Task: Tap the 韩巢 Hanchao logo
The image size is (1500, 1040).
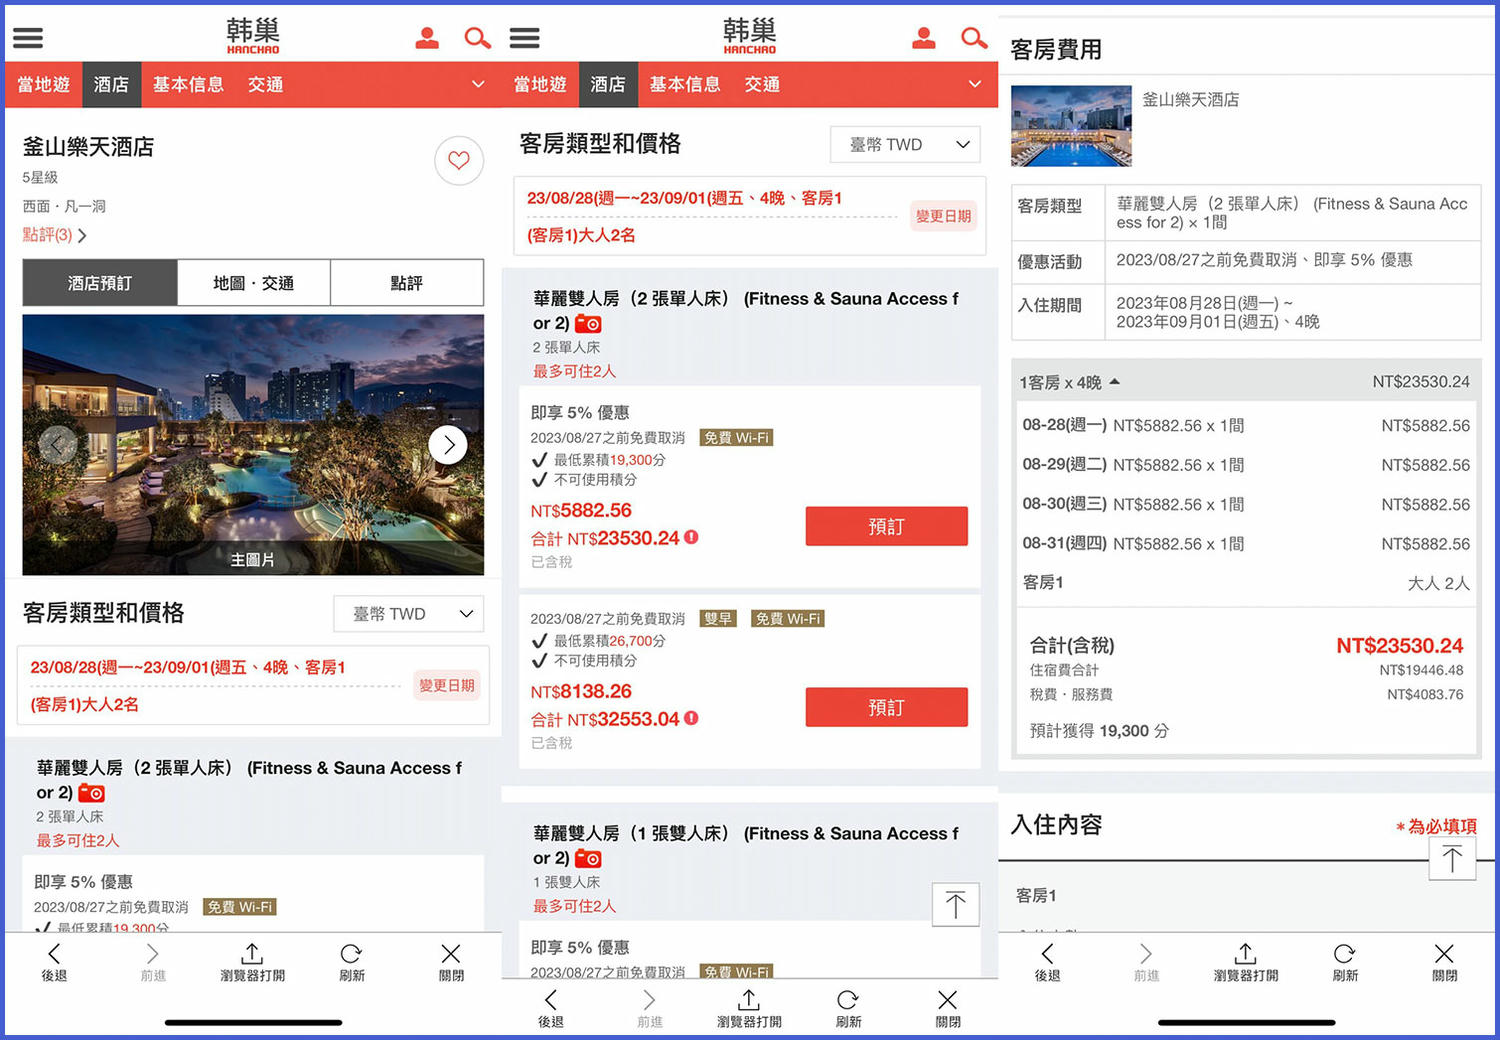Action: click(x=252, y=34)
